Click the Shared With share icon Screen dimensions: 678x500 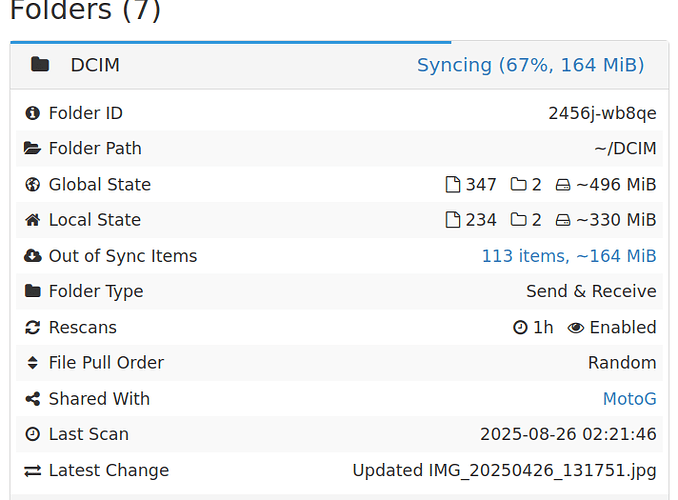[32, 399]
